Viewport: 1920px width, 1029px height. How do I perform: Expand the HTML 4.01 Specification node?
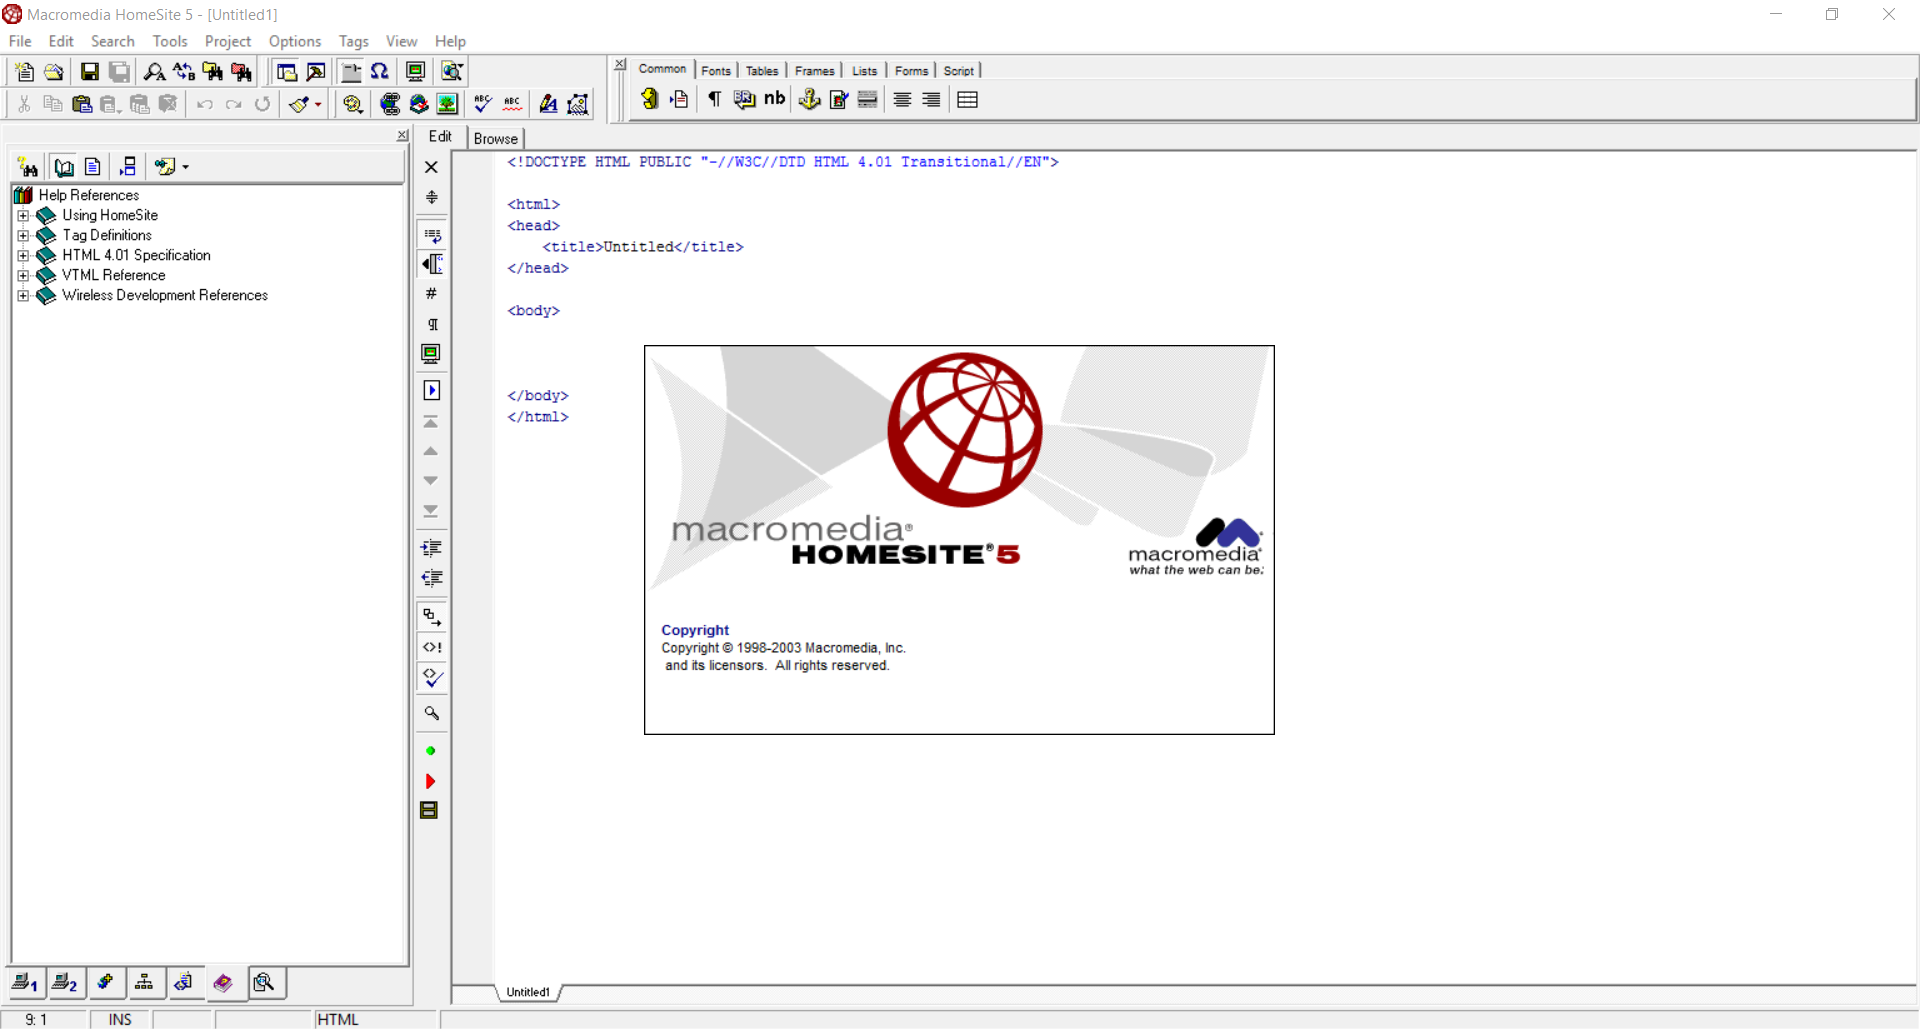[23, 255]
